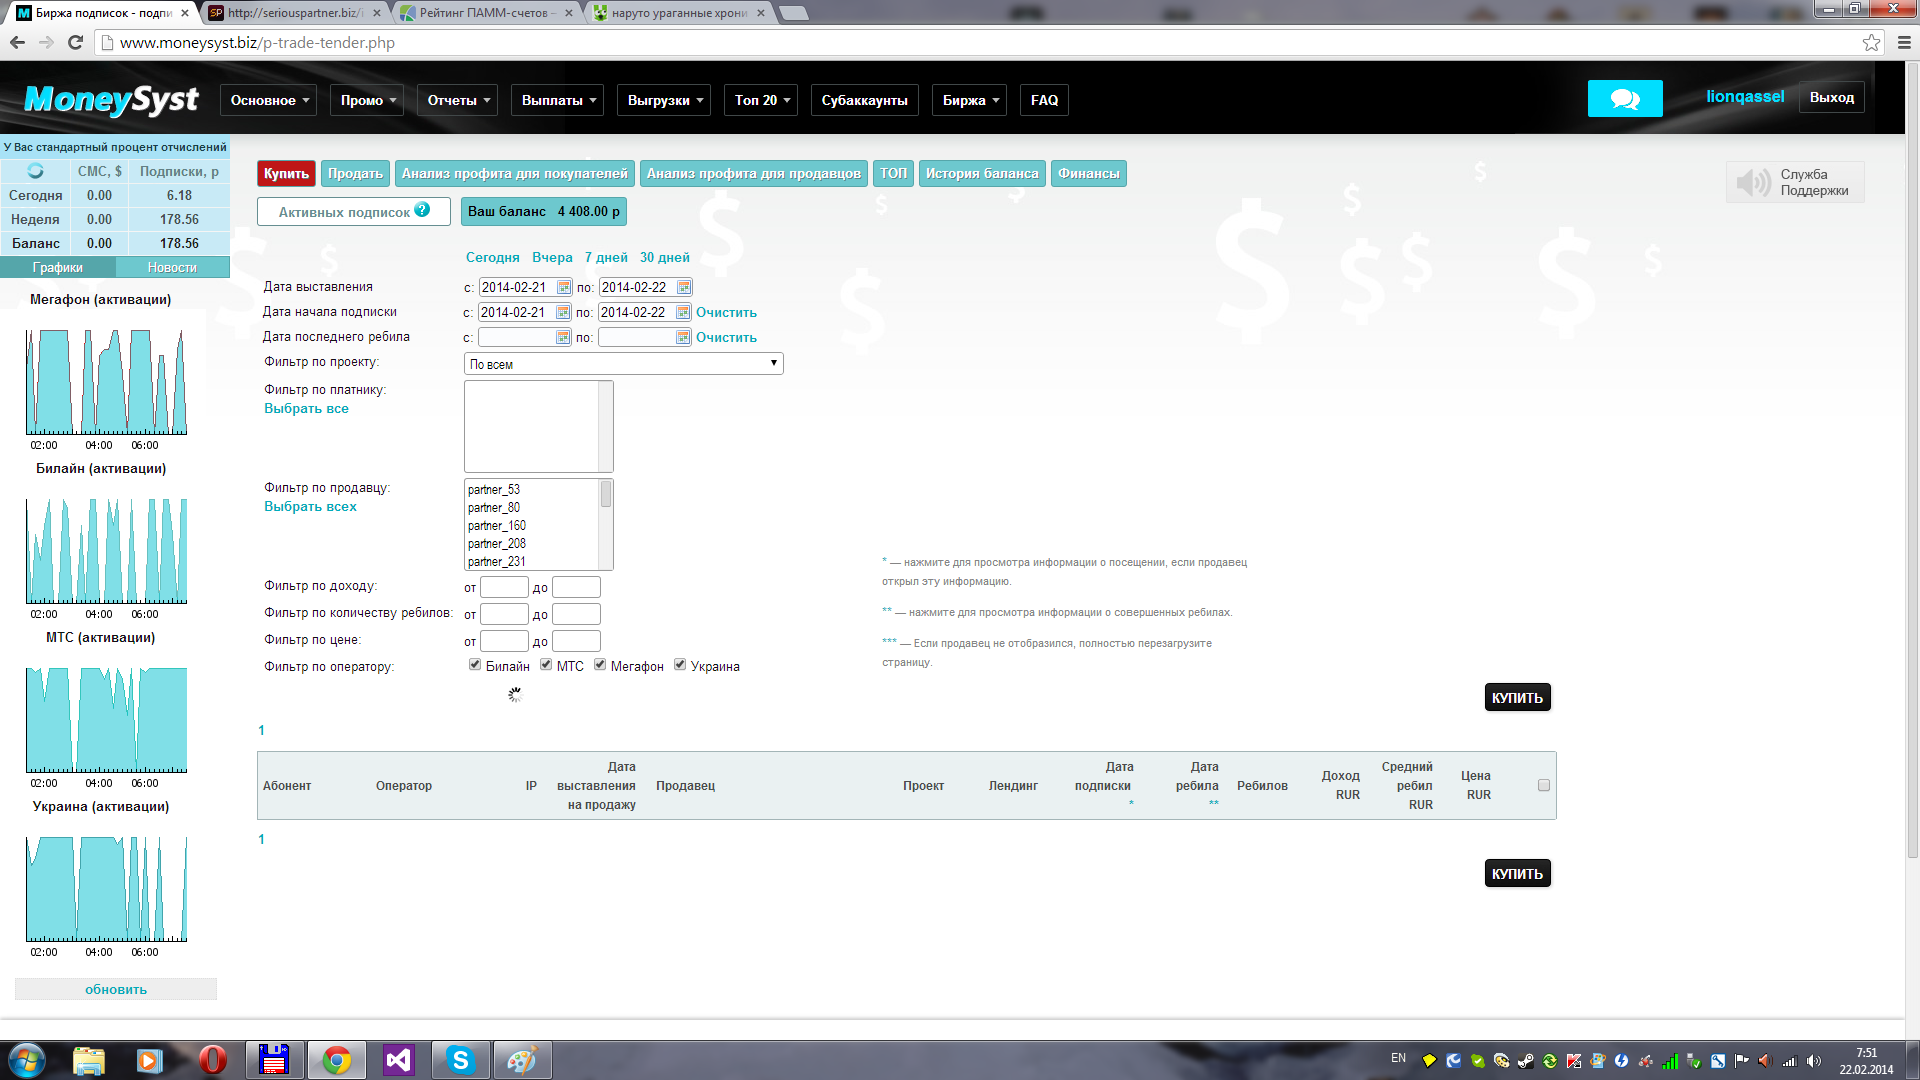Click the Служба Поддержки speaker icon
The width and height of the screenshot is (1920, 1080).
pyautogui.click(x=1752, y=182)
